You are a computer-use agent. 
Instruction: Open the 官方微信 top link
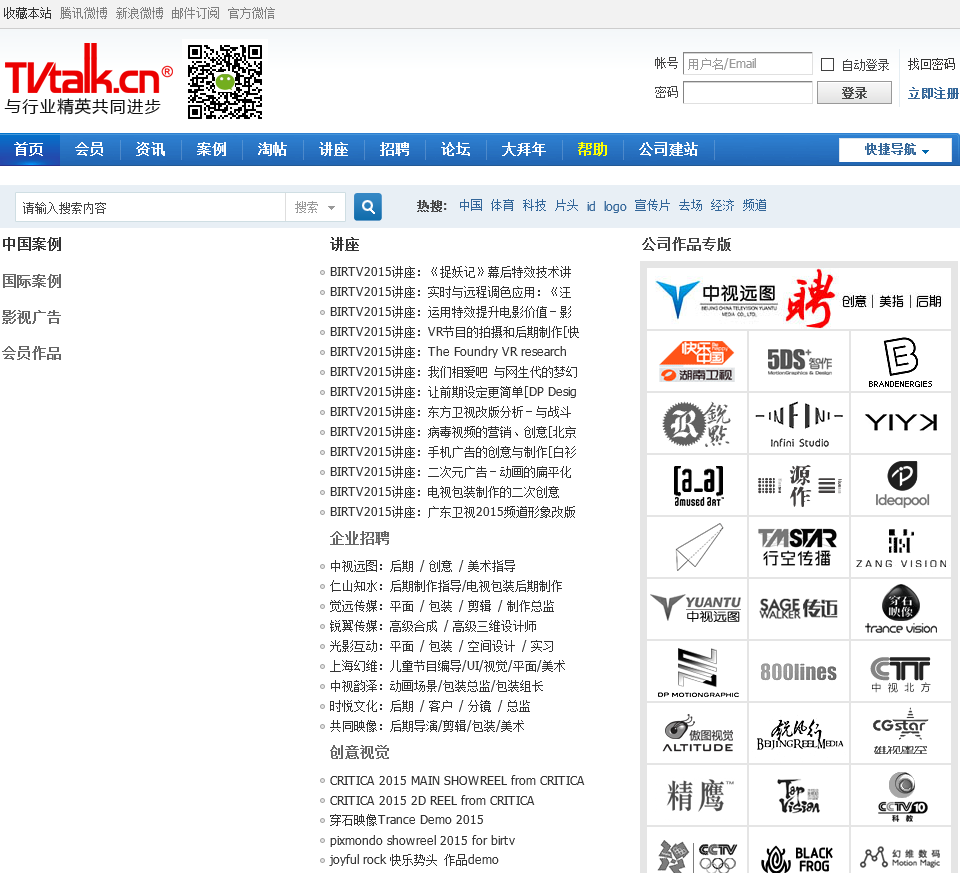[x=252, y=13]
